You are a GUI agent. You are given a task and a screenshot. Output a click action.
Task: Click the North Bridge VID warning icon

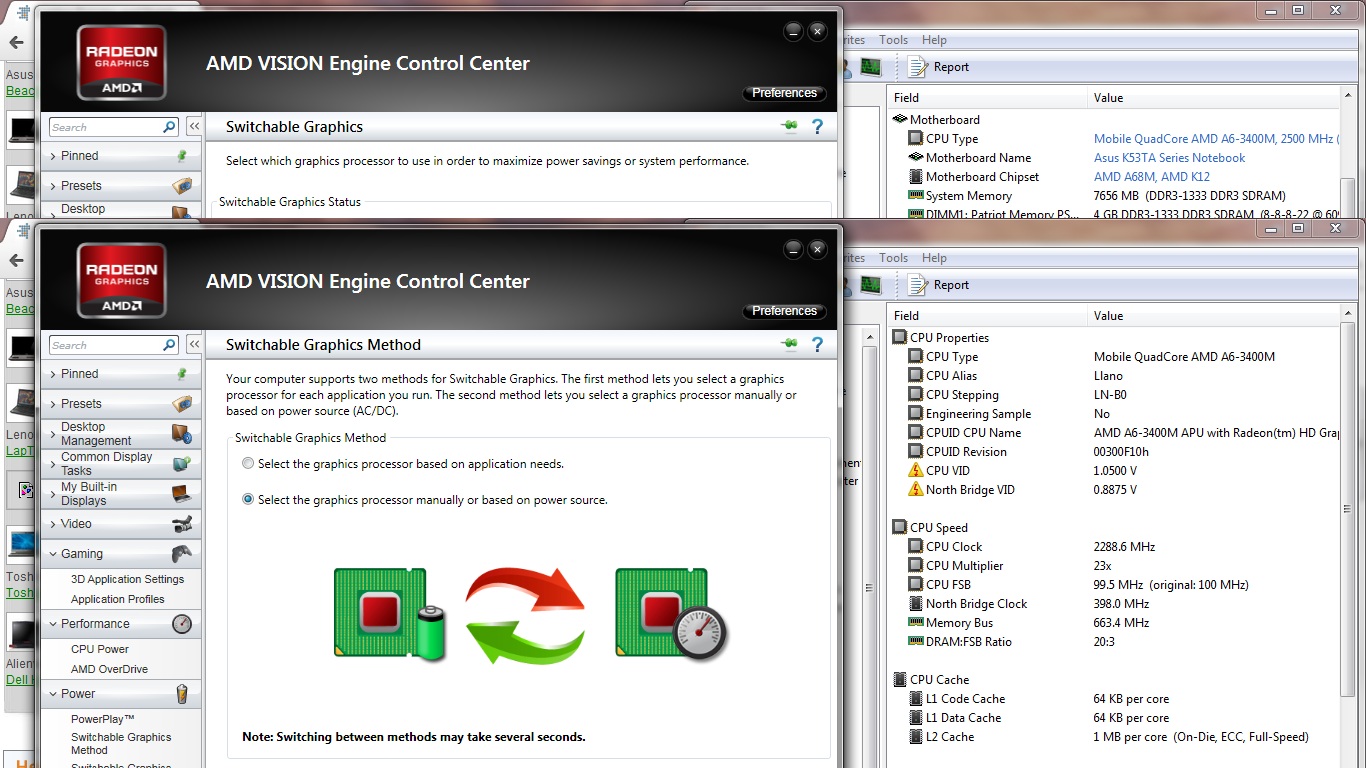tap(915, 489)
